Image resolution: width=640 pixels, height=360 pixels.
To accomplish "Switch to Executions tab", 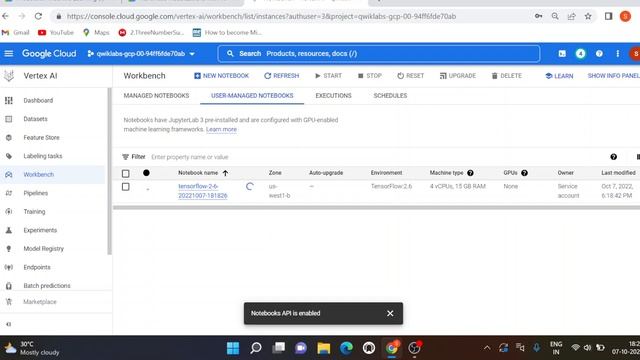I will click(x=333, y=96).
